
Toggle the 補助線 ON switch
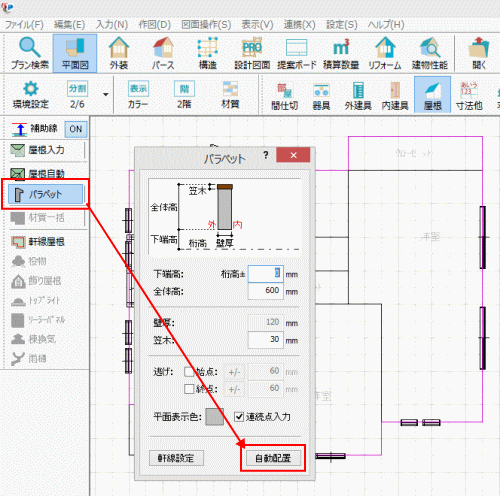[x=76, y=129]
